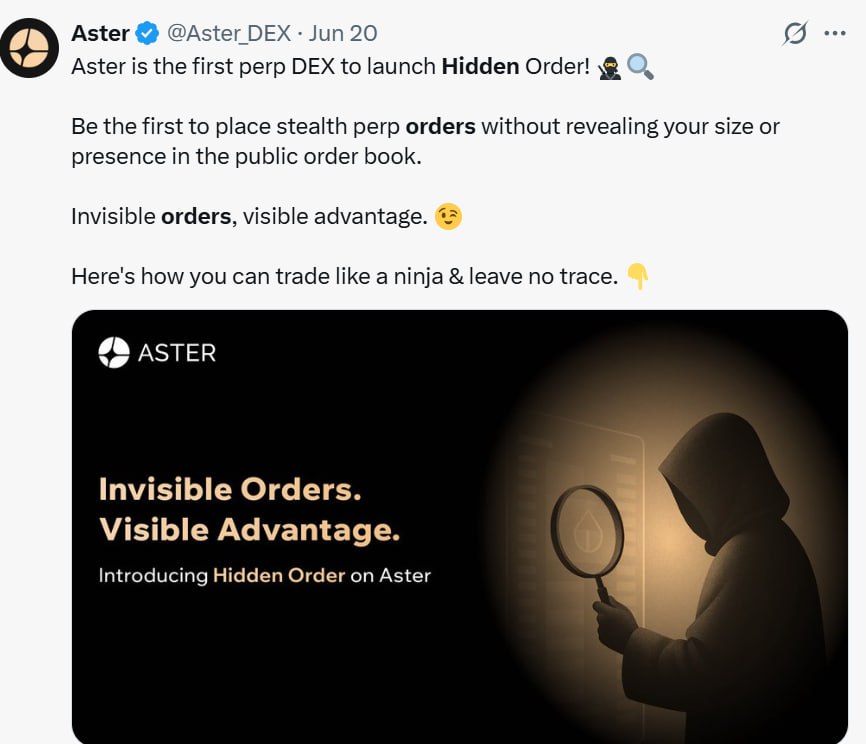
Task: Click the bold word Hidden in tweet
Action: (480, 68)
